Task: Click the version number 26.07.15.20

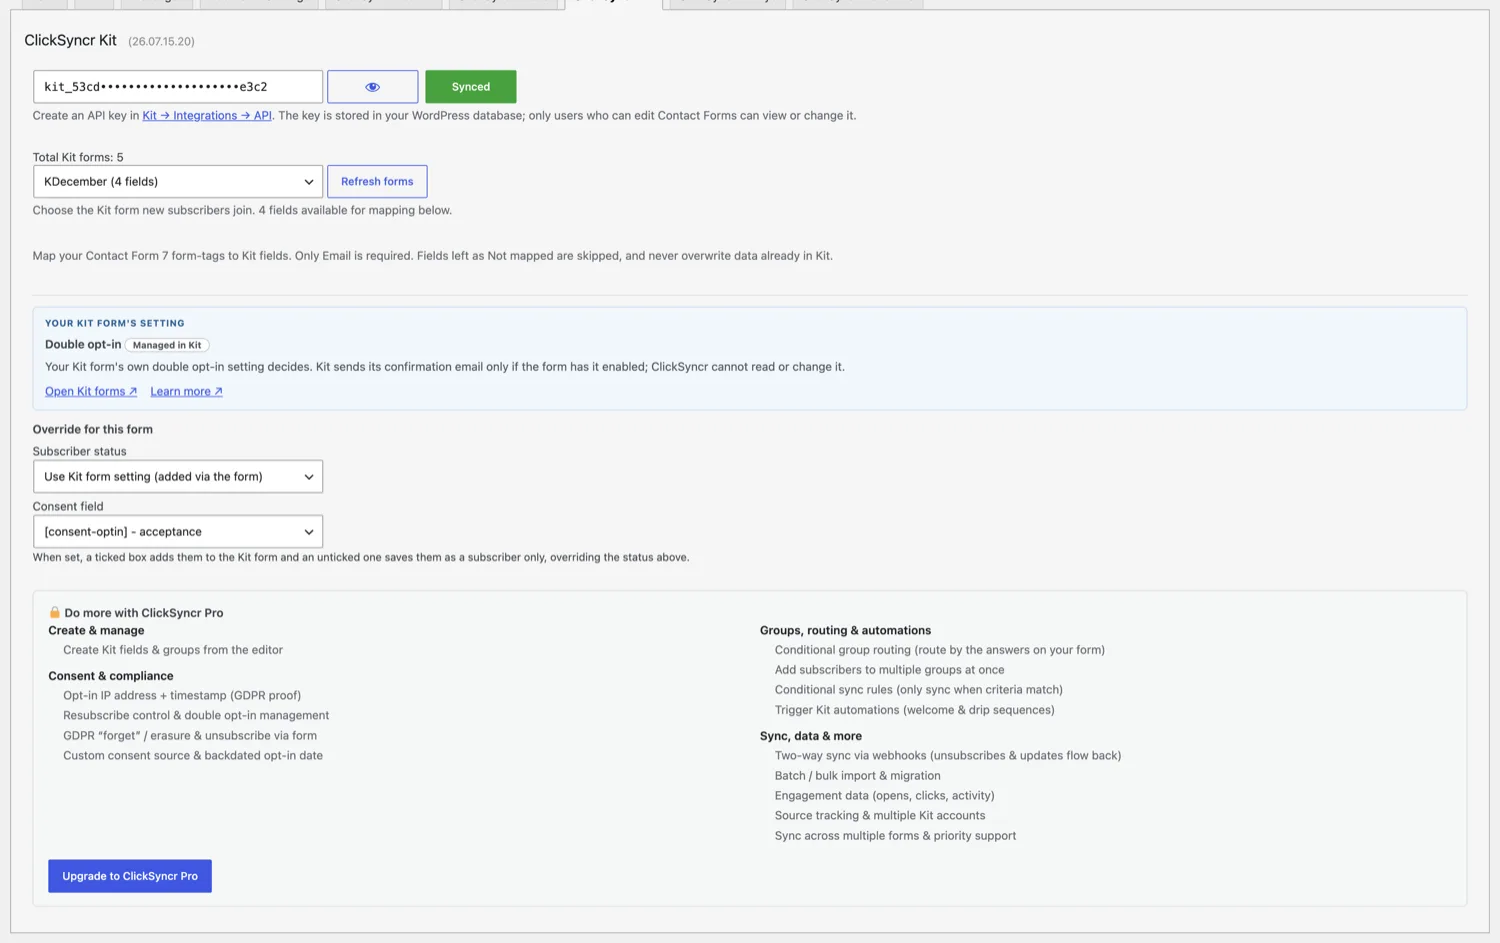Action: [x=161, y=42]
